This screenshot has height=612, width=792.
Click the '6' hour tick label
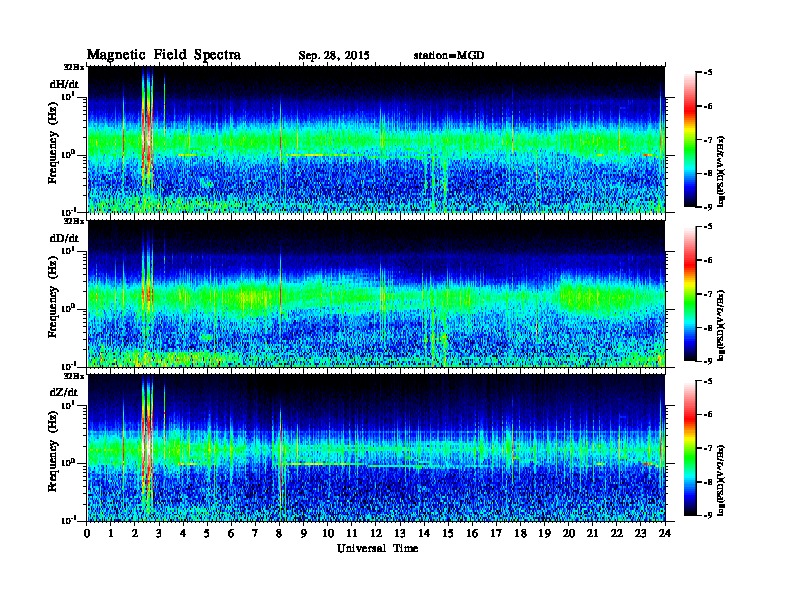231,533
